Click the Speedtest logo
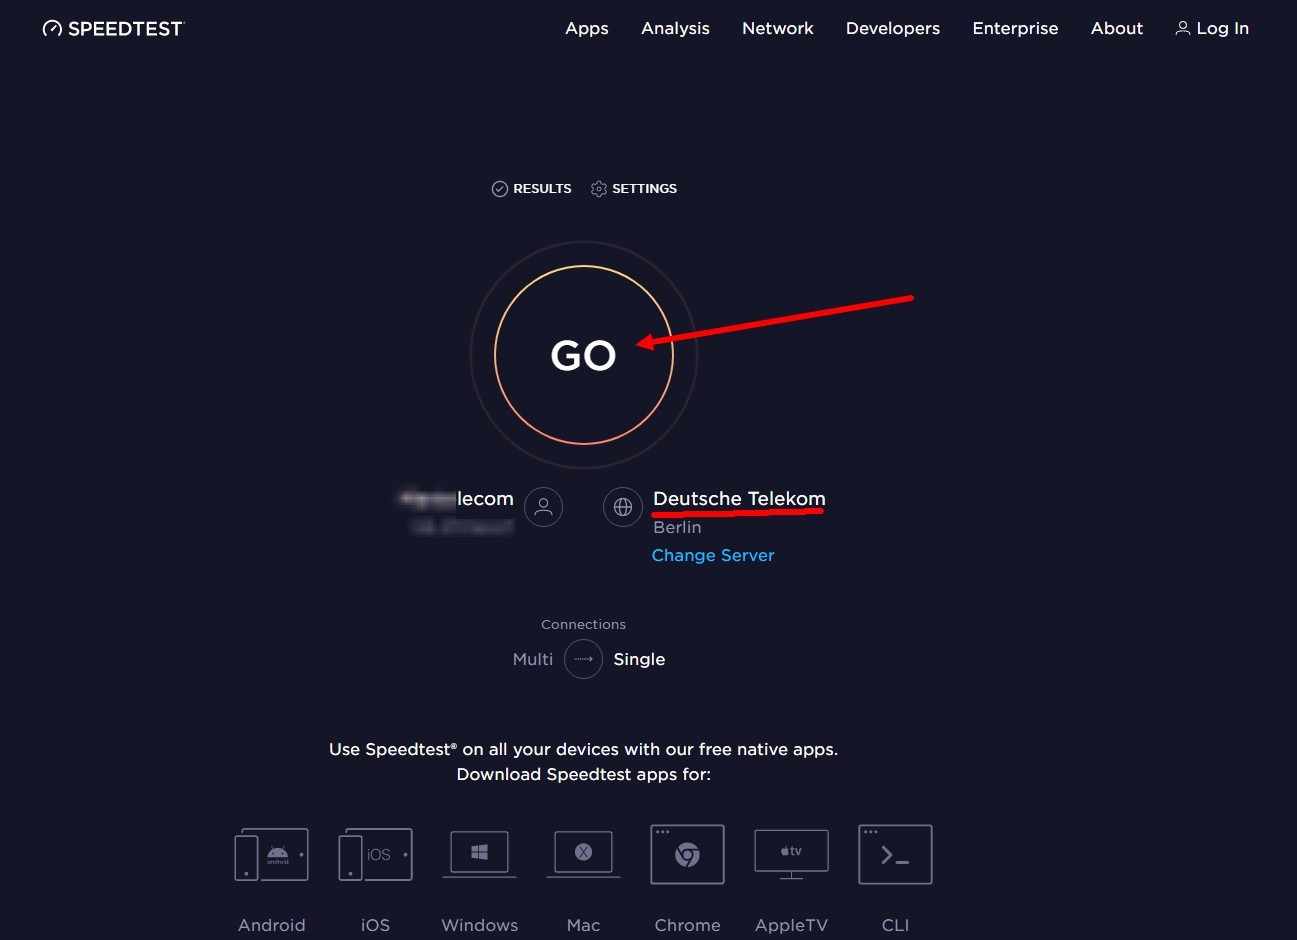This screenshot has width=1297, height=940. (113, 29)
